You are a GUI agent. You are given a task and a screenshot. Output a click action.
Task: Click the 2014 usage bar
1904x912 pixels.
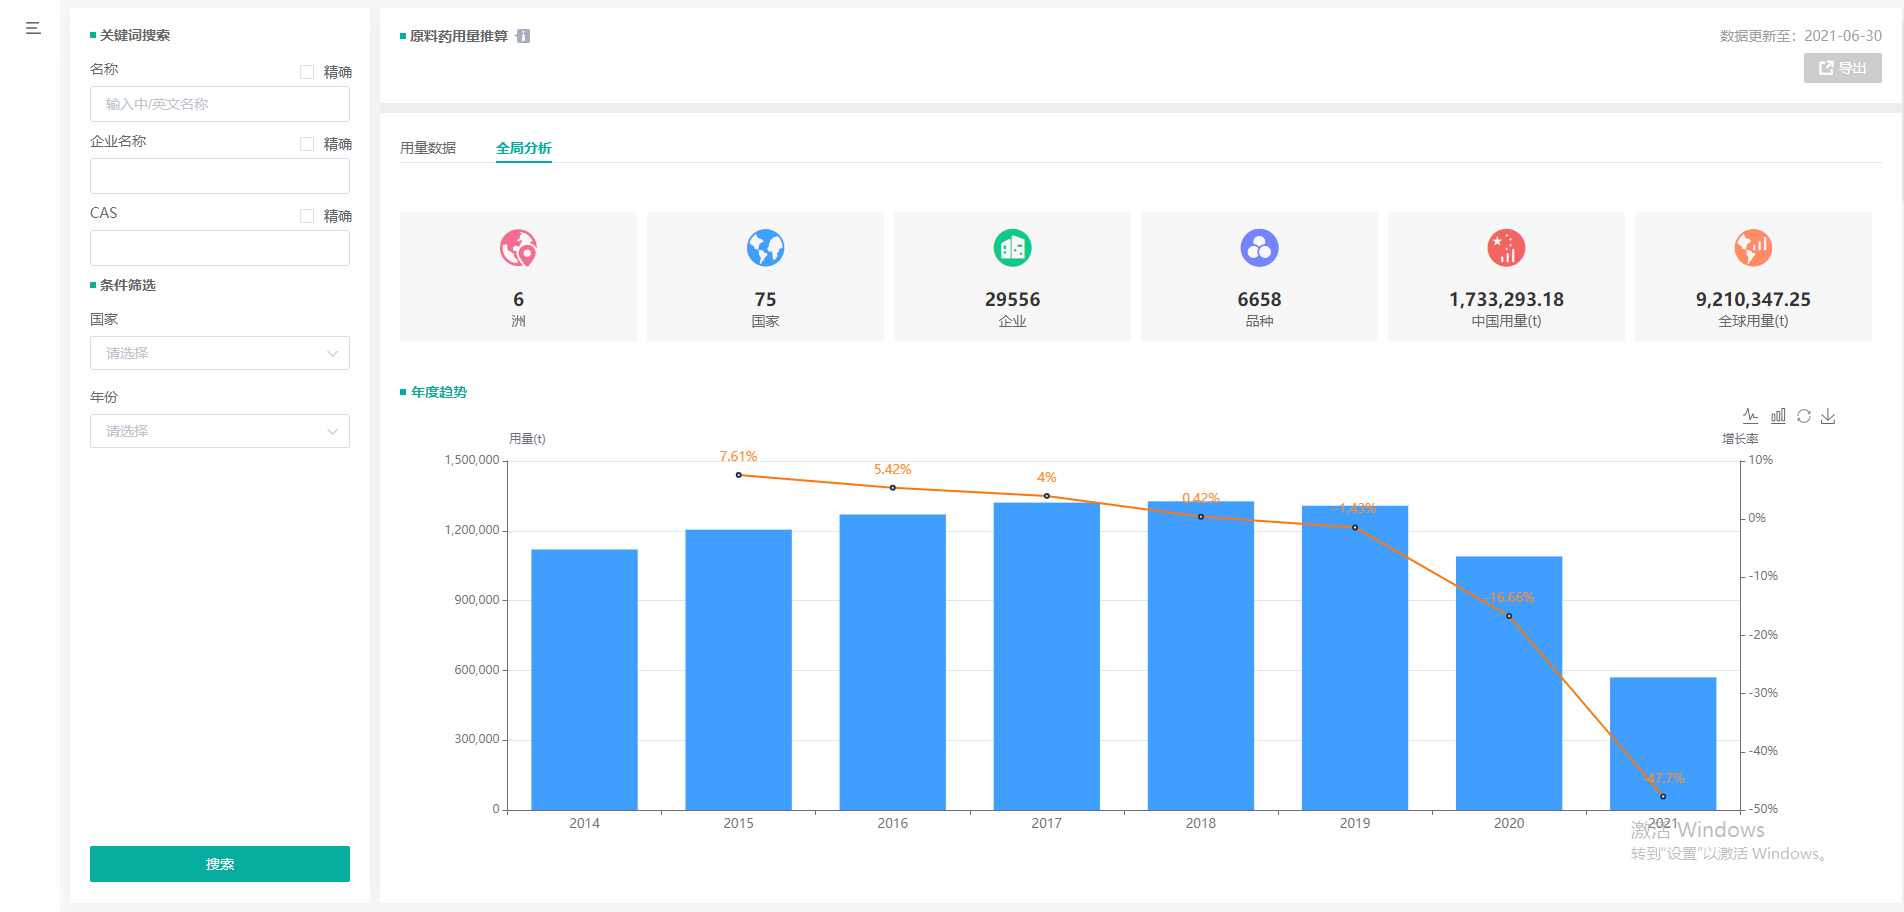584,680
